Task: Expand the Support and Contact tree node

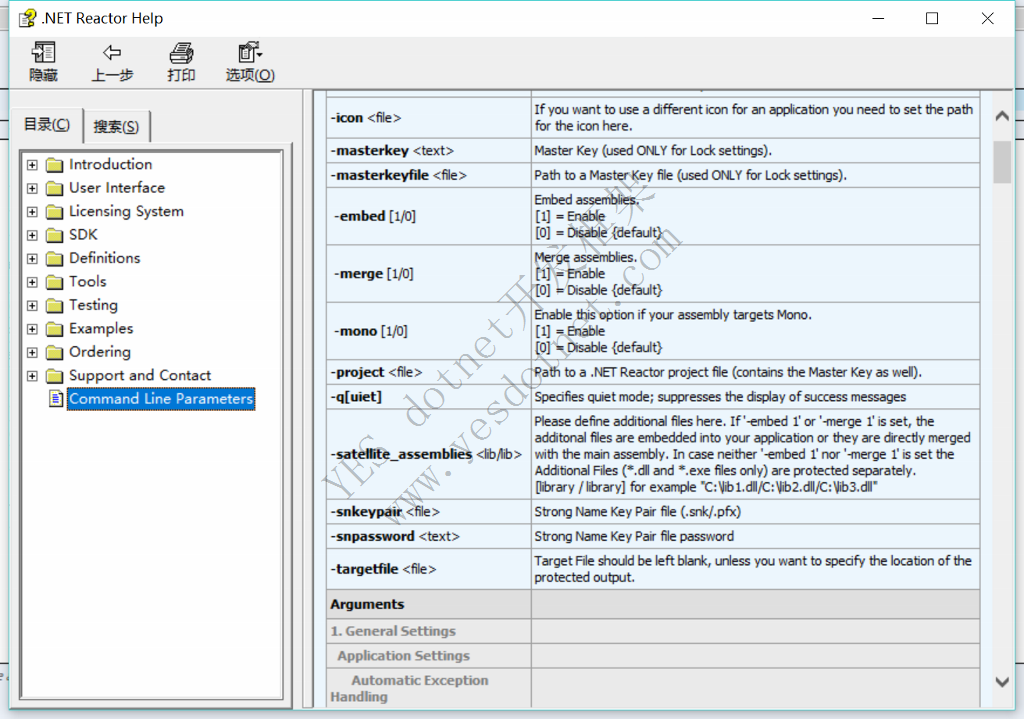Action: click(32, 377)
